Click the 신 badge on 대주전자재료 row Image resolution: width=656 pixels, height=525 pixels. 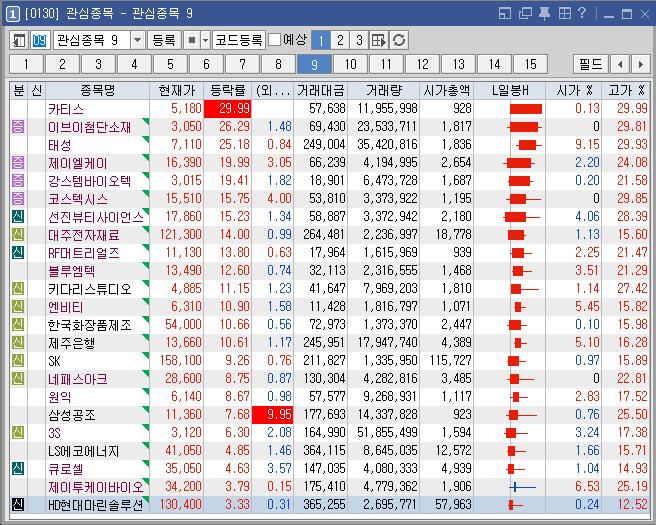[x=18, y=234]
